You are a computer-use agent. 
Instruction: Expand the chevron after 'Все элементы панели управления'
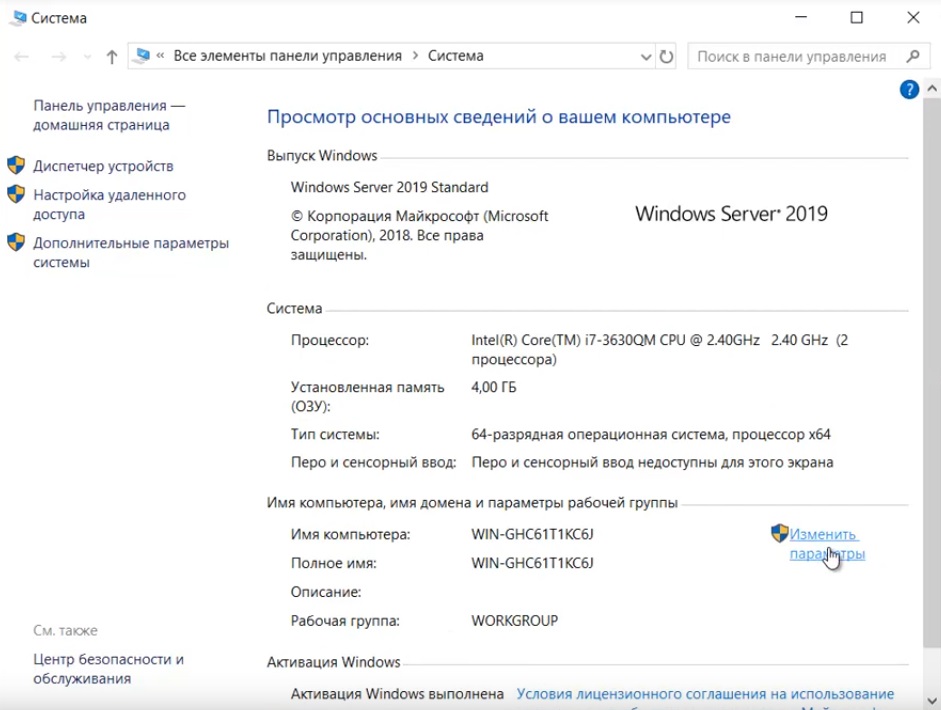coord(414,56)
